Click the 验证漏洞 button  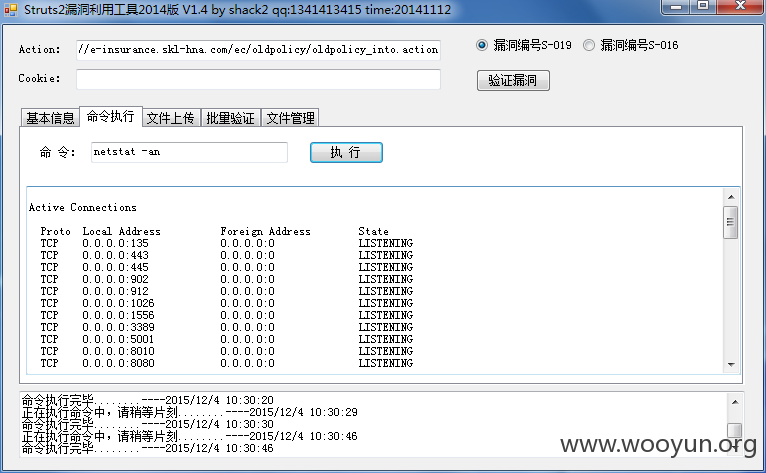(513, 81)
